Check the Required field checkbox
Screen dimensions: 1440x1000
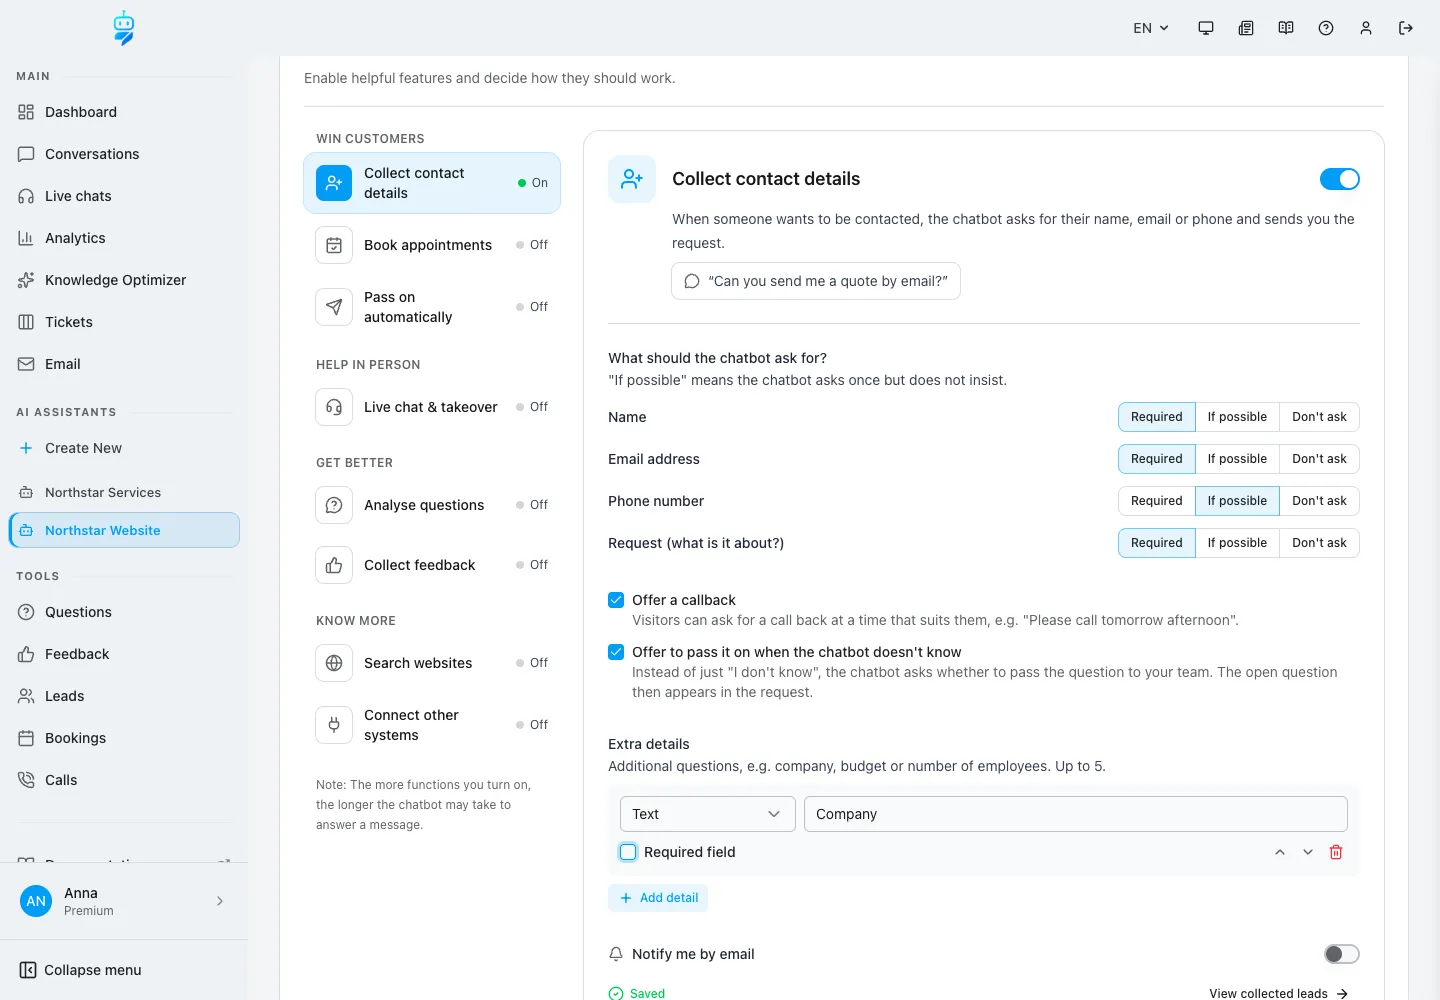[x=628, y=852]
